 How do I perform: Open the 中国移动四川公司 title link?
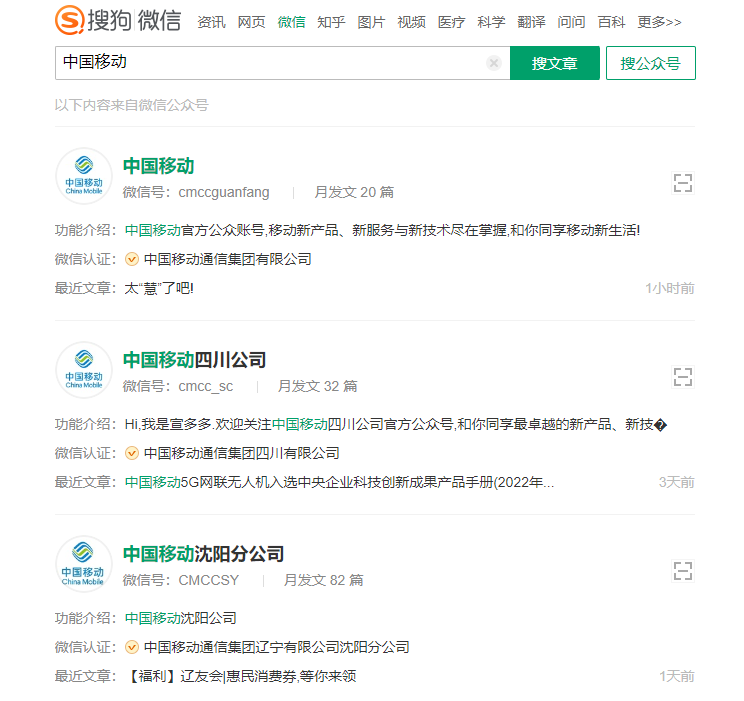click(194, 360)
